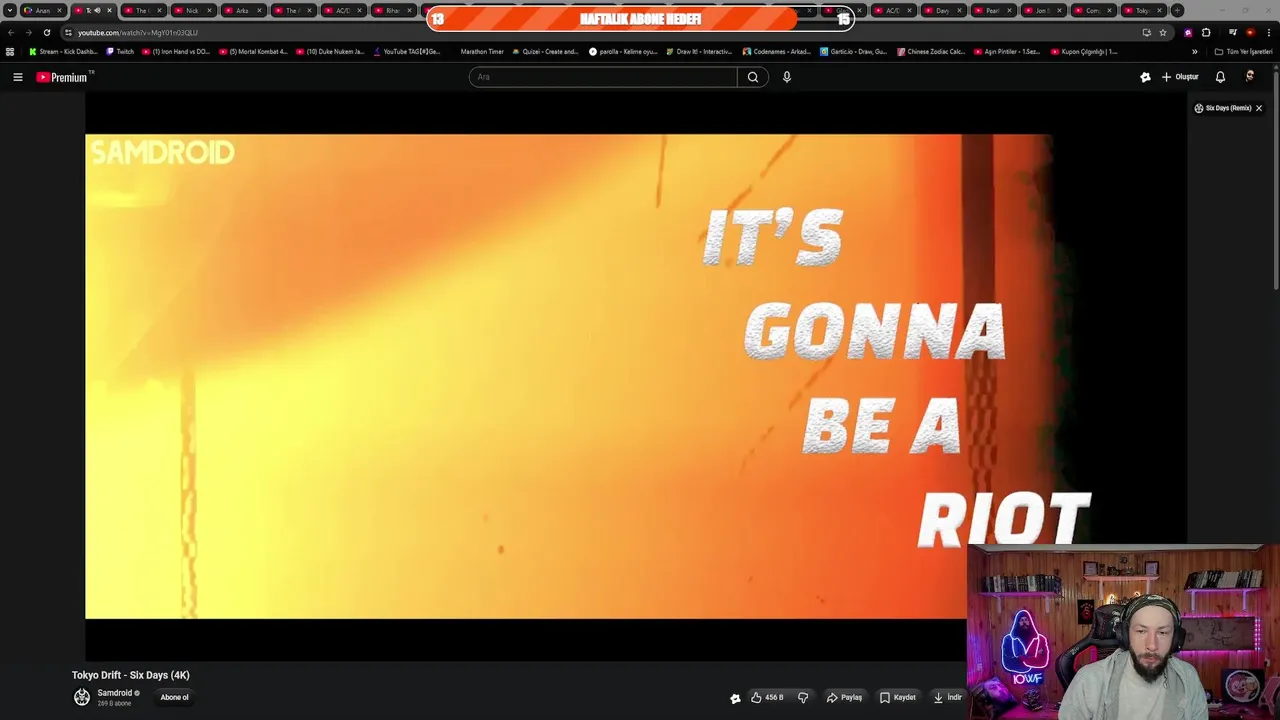The width and height of the screenshot is (1280, 720).
Task: Open the YouTube TAG Generator bookmark
Action: (407, 52)
